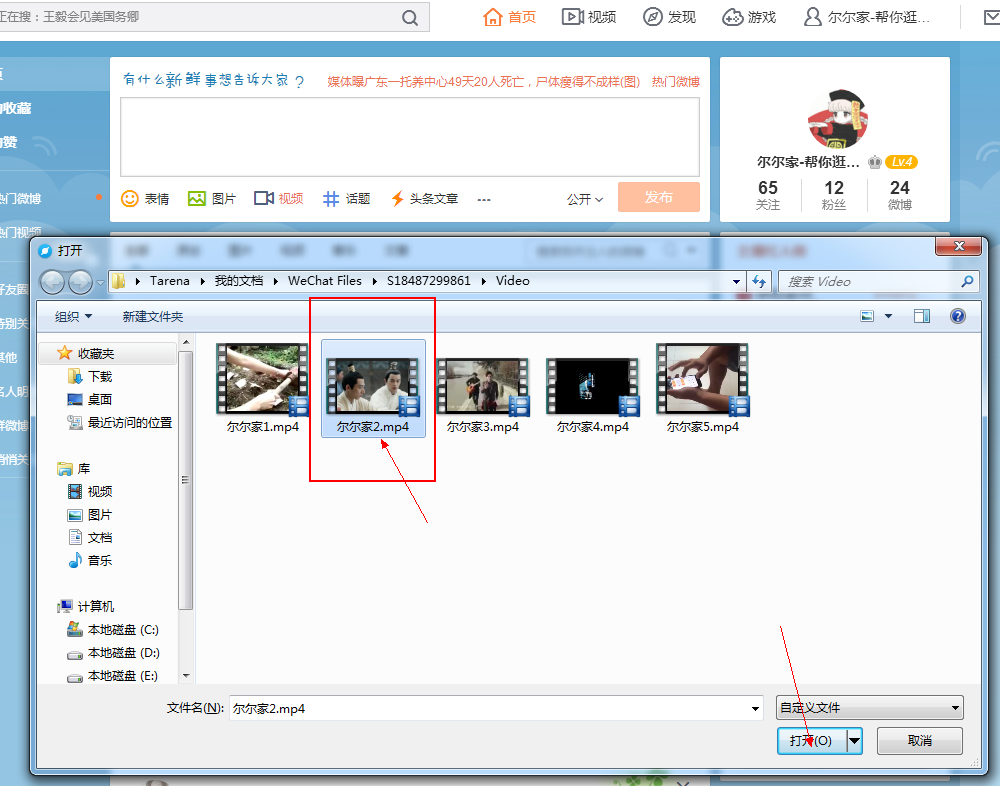Screen dimensions: 1000x786
Task: Select 本地磁盘 (C:) drive
Action: pos(113,630)
